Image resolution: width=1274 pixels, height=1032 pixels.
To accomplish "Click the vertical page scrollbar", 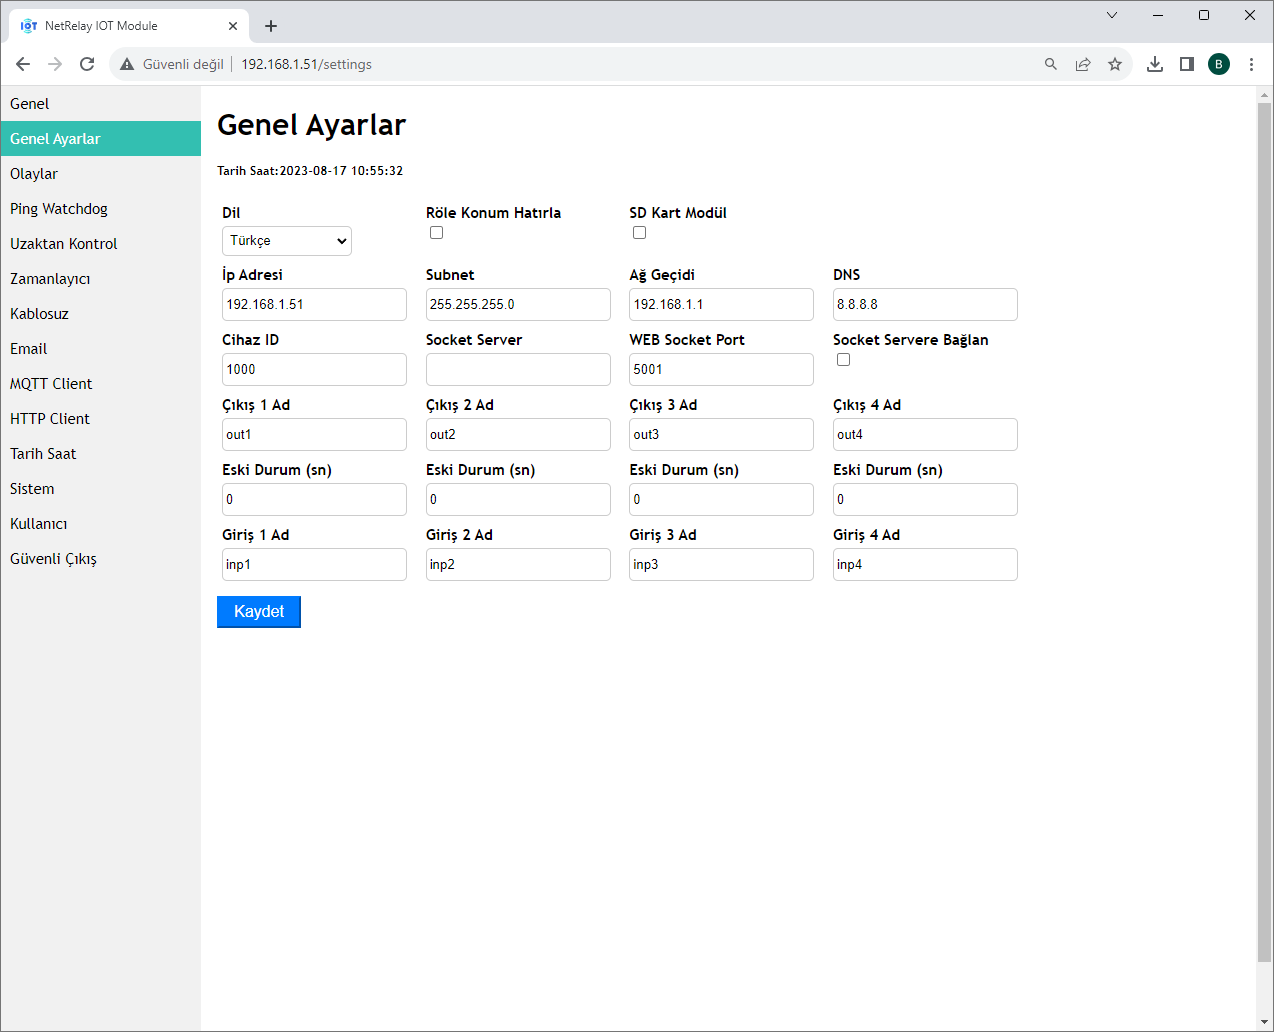I will click(1264, 530).
